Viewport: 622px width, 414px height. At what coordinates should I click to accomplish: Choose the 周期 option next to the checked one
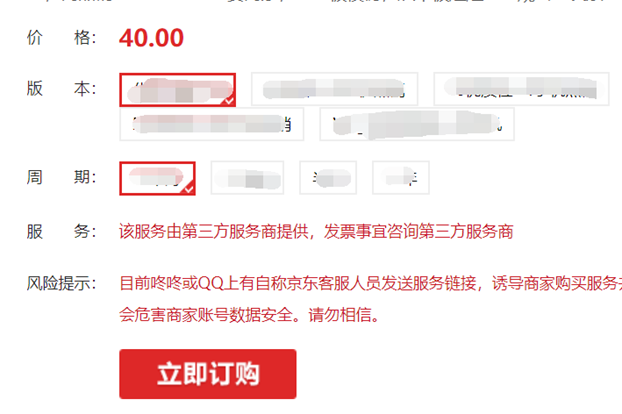tap(247, 177)
